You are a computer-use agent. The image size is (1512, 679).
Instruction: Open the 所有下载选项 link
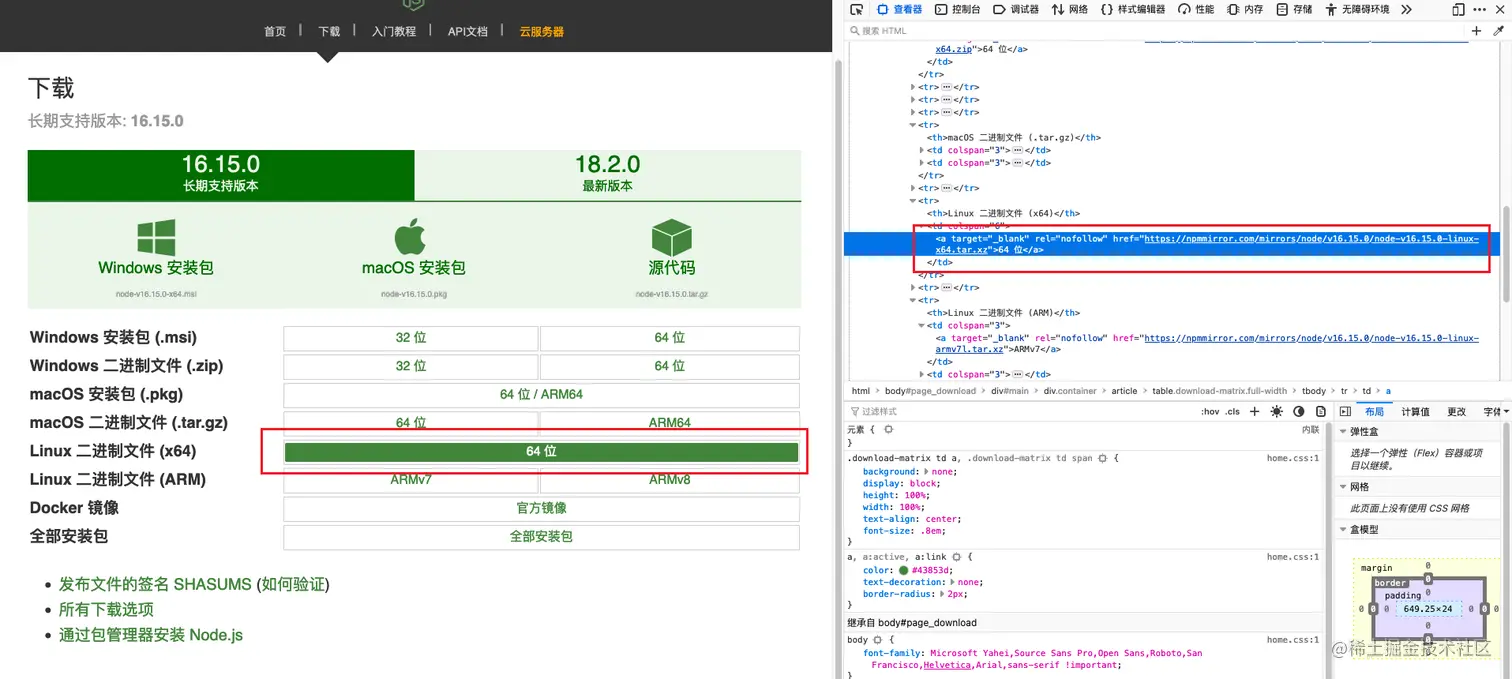106,609
